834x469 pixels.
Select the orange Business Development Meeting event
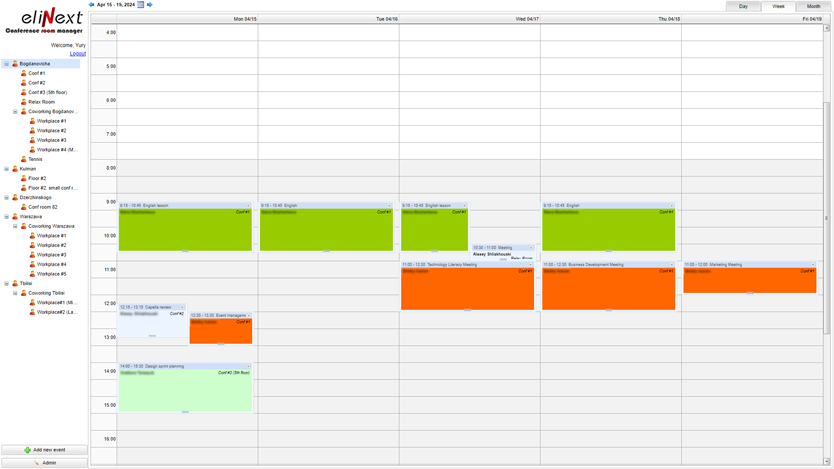click(608, 290)
